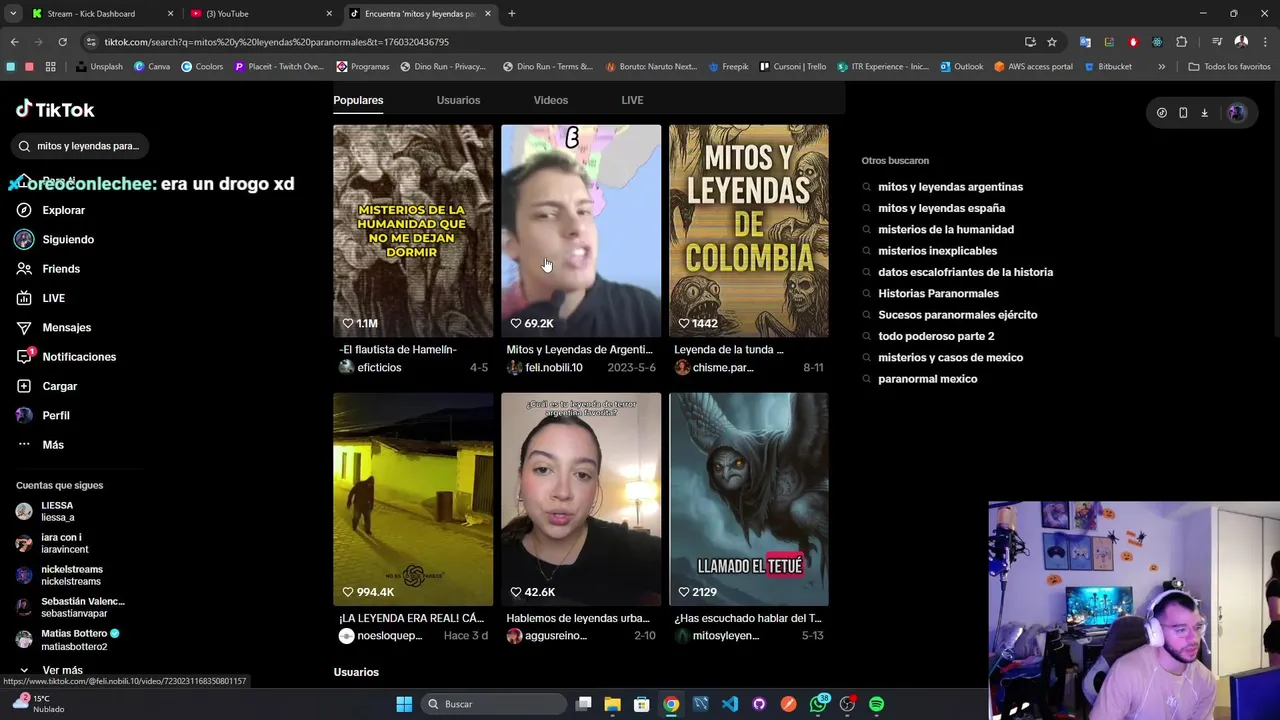1280x720 pixels.
Task: Open Chrome tab search dropdown
Action: coord(13,14)
